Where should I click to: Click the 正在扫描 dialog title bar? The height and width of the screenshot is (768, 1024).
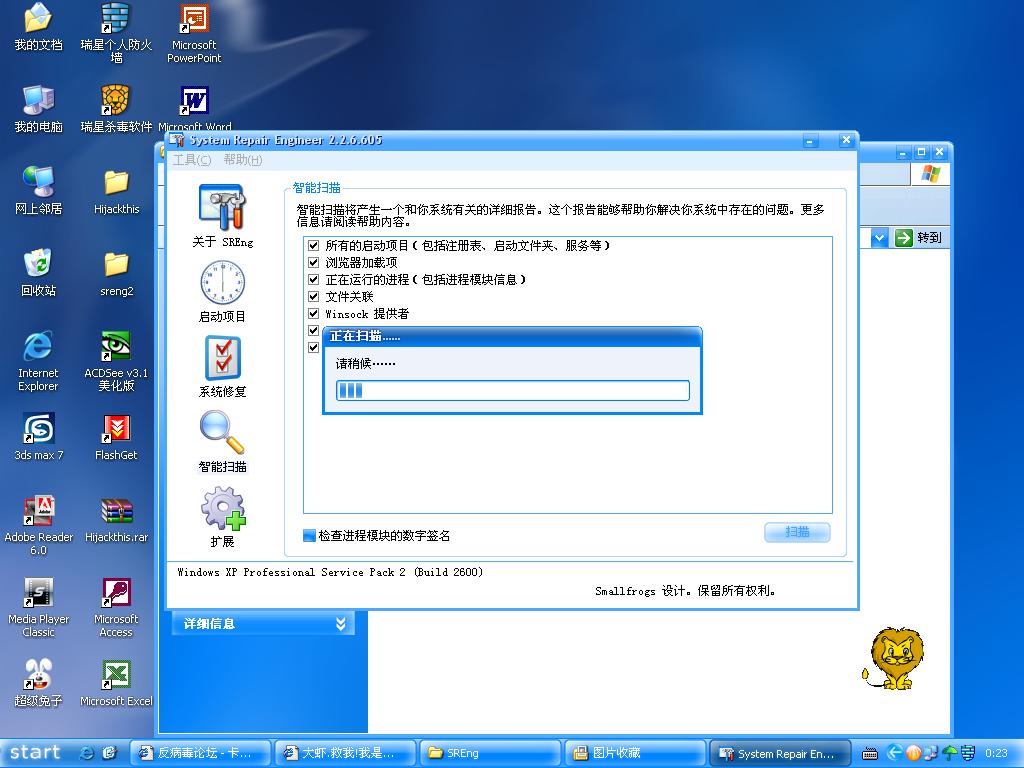512,336
